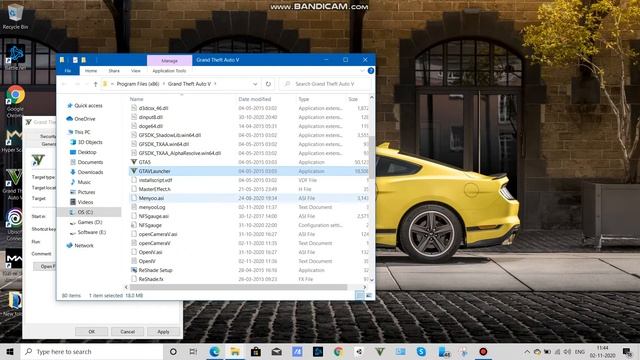The width and height of the screenshot is (640, 360).
Task: Open the File tab
Action: (x=68, y=71)
